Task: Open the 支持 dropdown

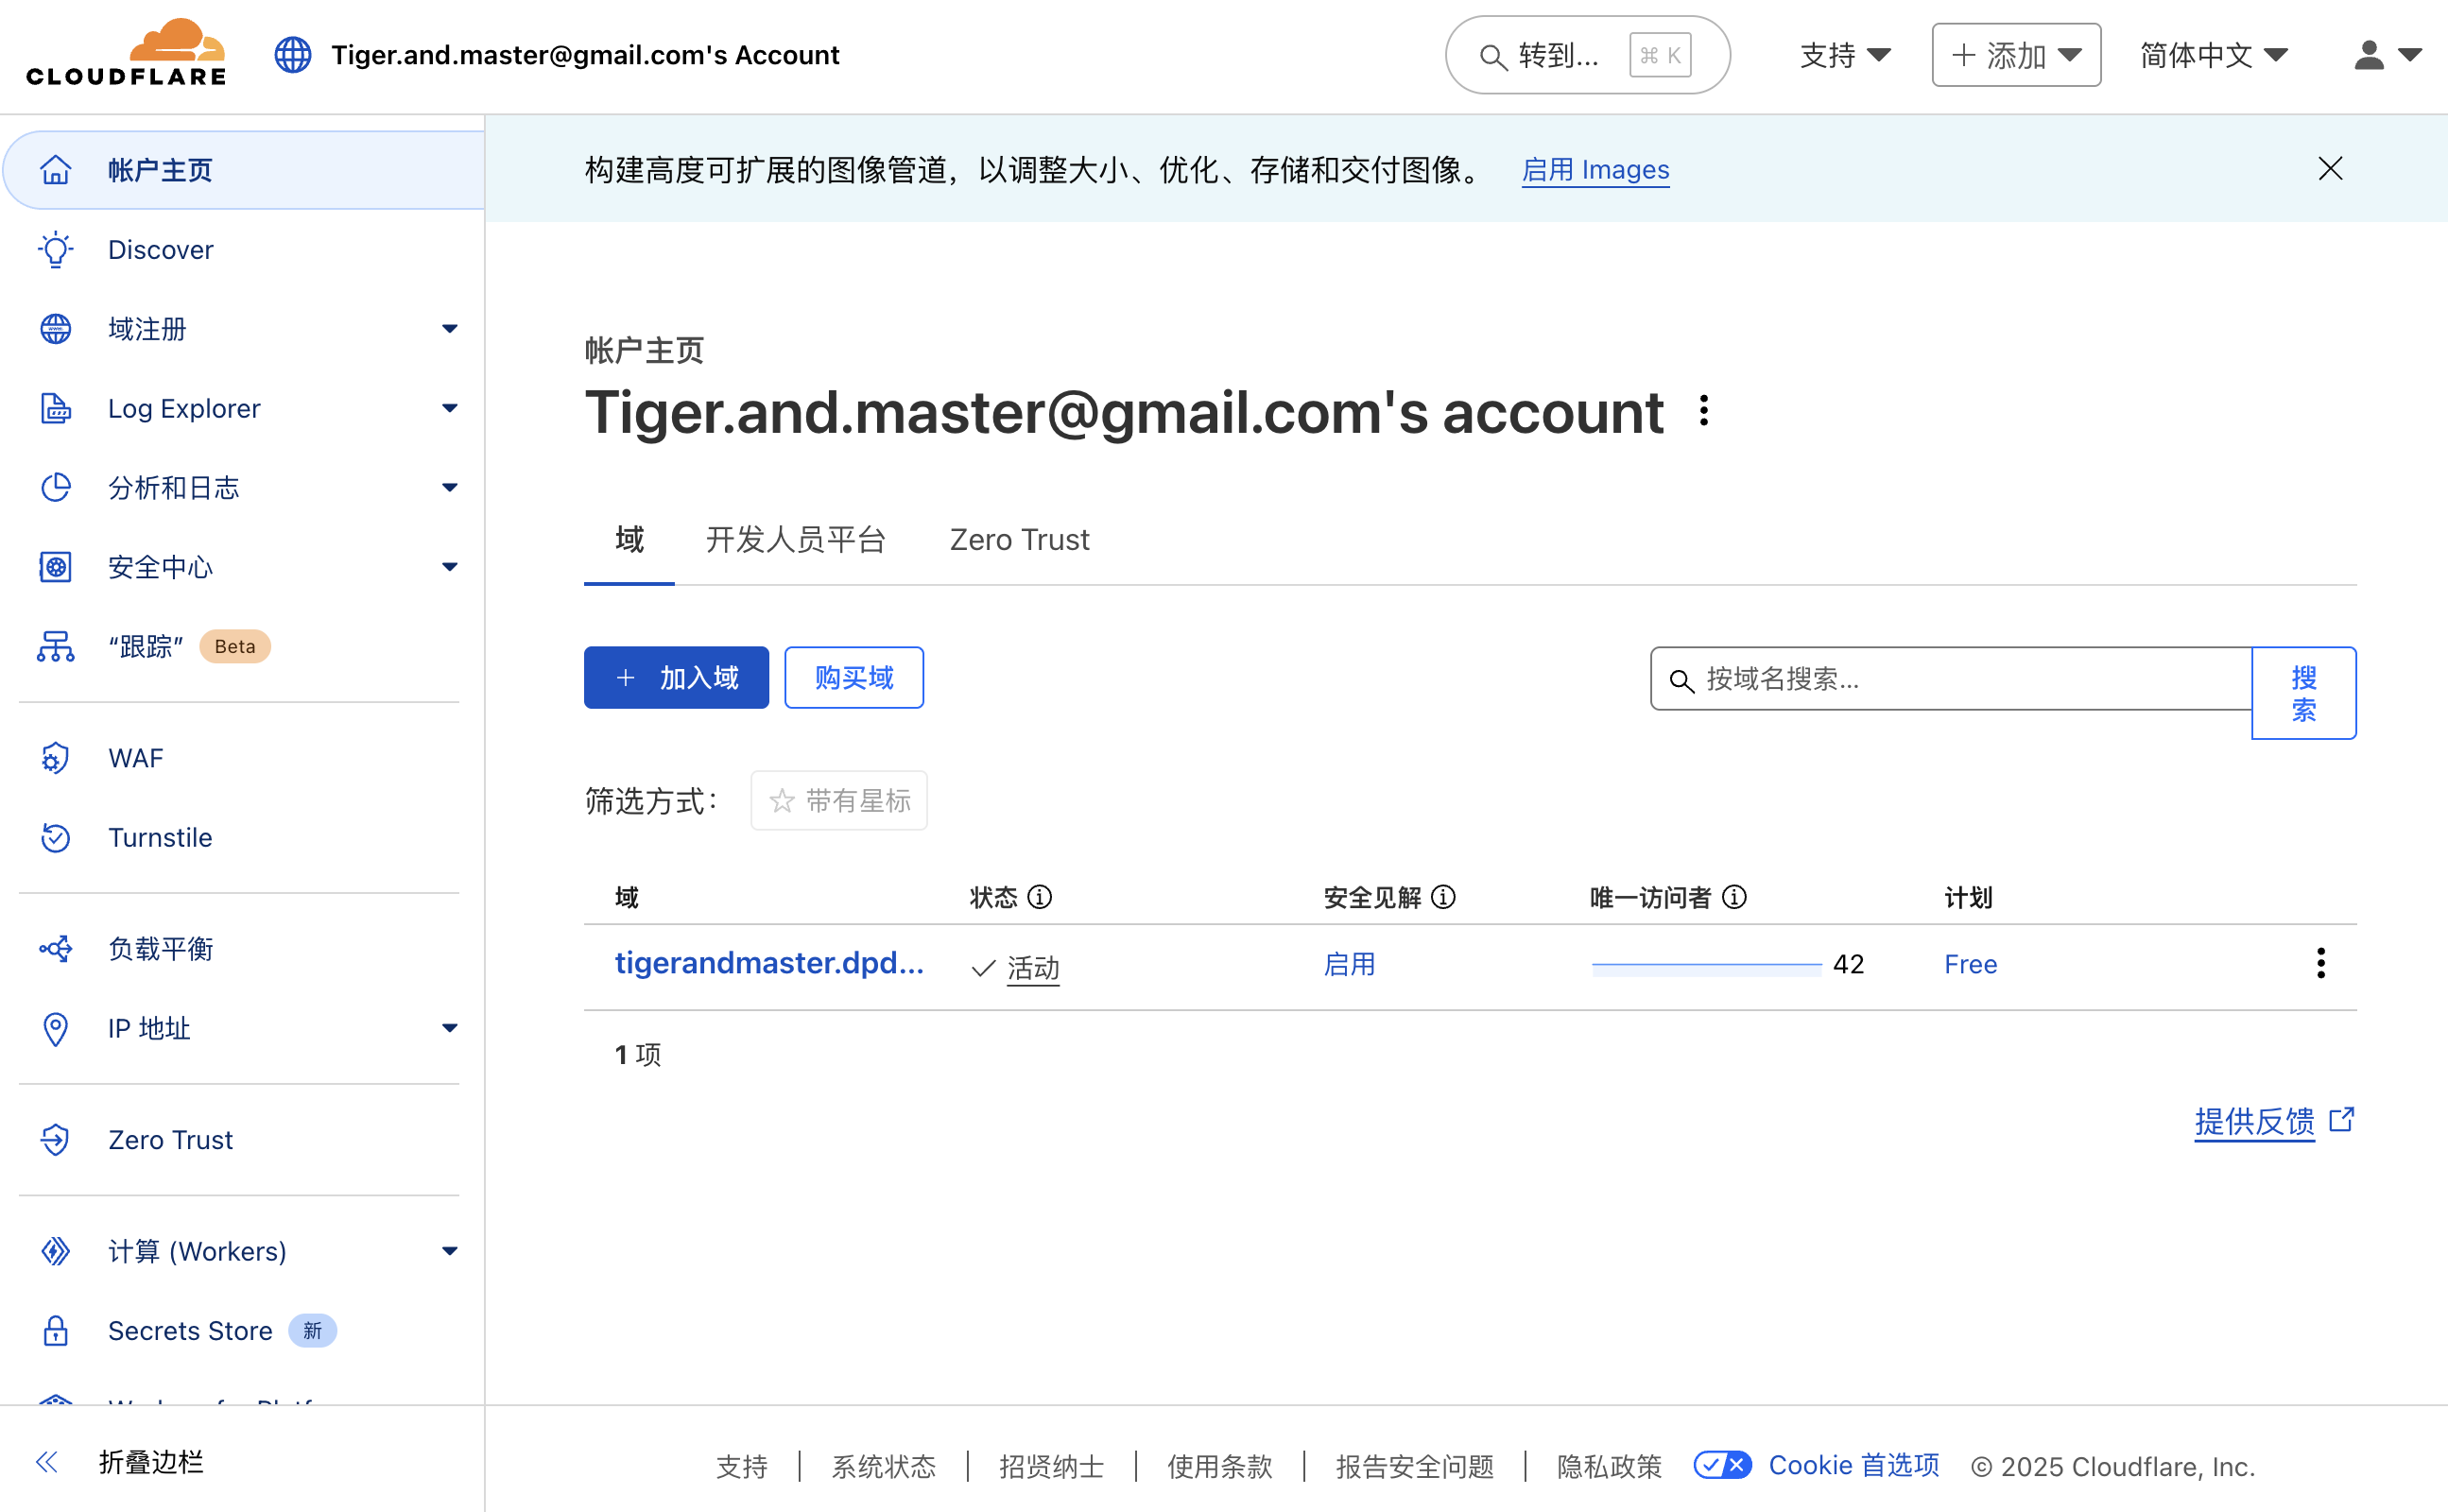Action: (x=1845, y=55)
